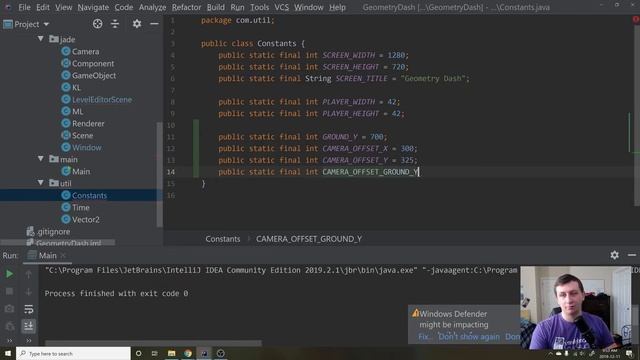The image size is (640, 360).
Task: Open the Code menu
Action: point(124,7)
